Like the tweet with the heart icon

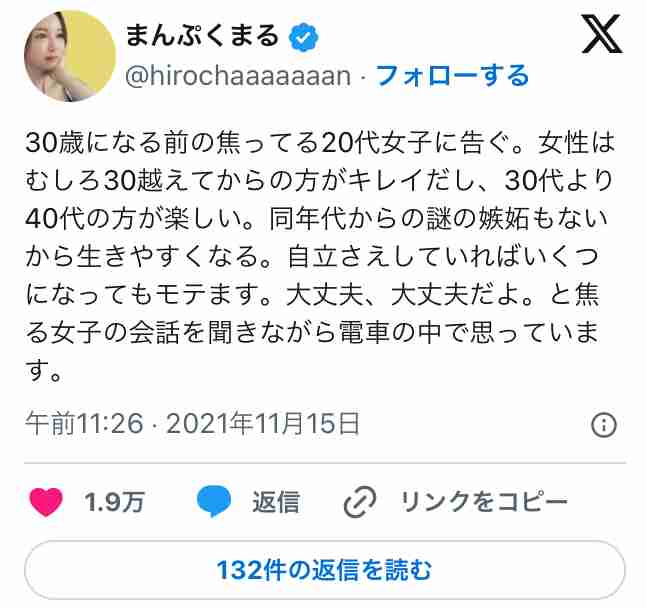coord(46,502)
